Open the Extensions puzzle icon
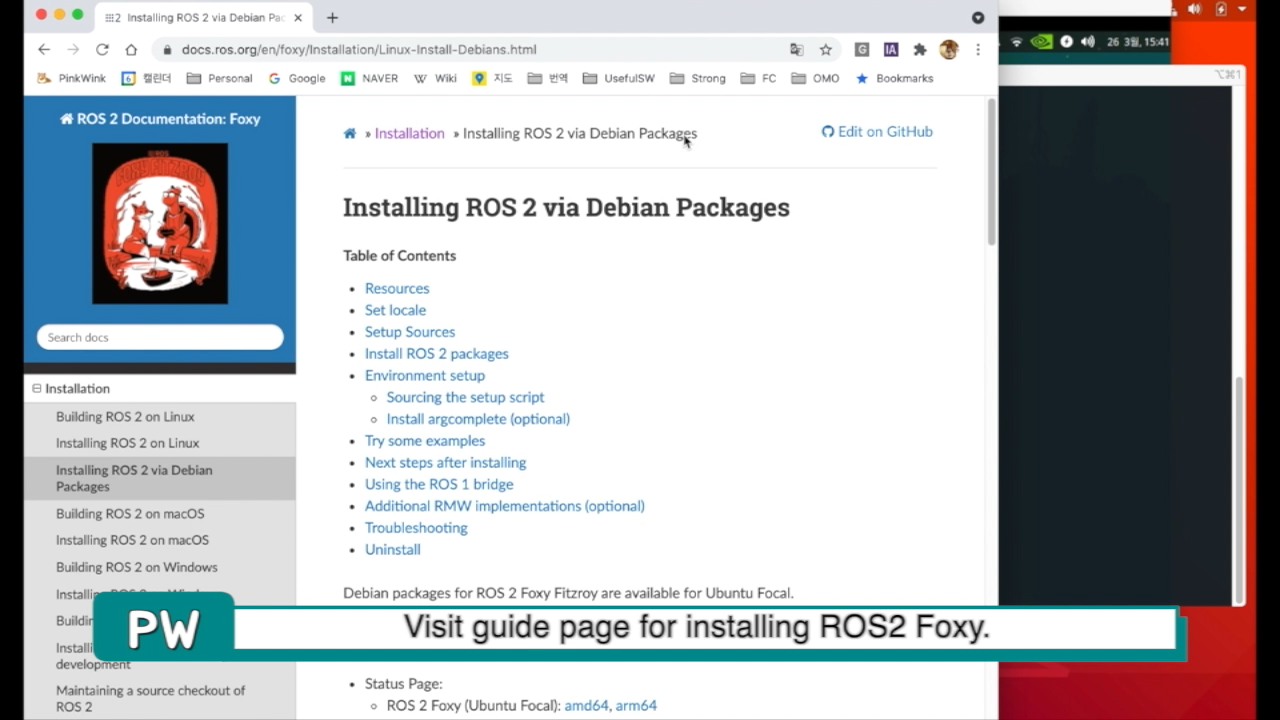The height and width of the screenshot is (720, 1280). coord(920,49)
